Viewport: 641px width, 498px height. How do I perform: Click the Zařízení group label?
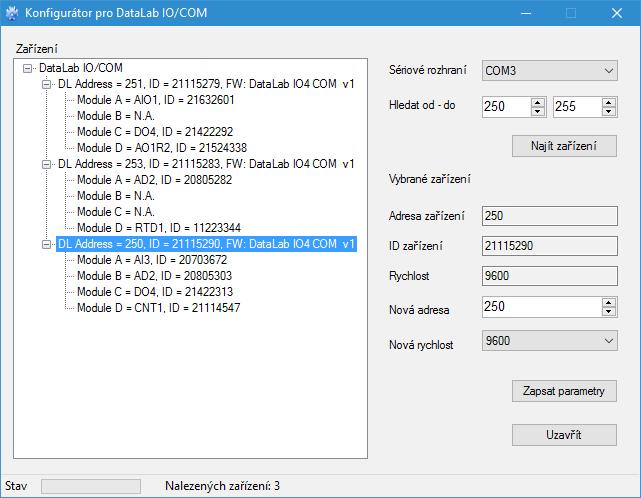36,49
